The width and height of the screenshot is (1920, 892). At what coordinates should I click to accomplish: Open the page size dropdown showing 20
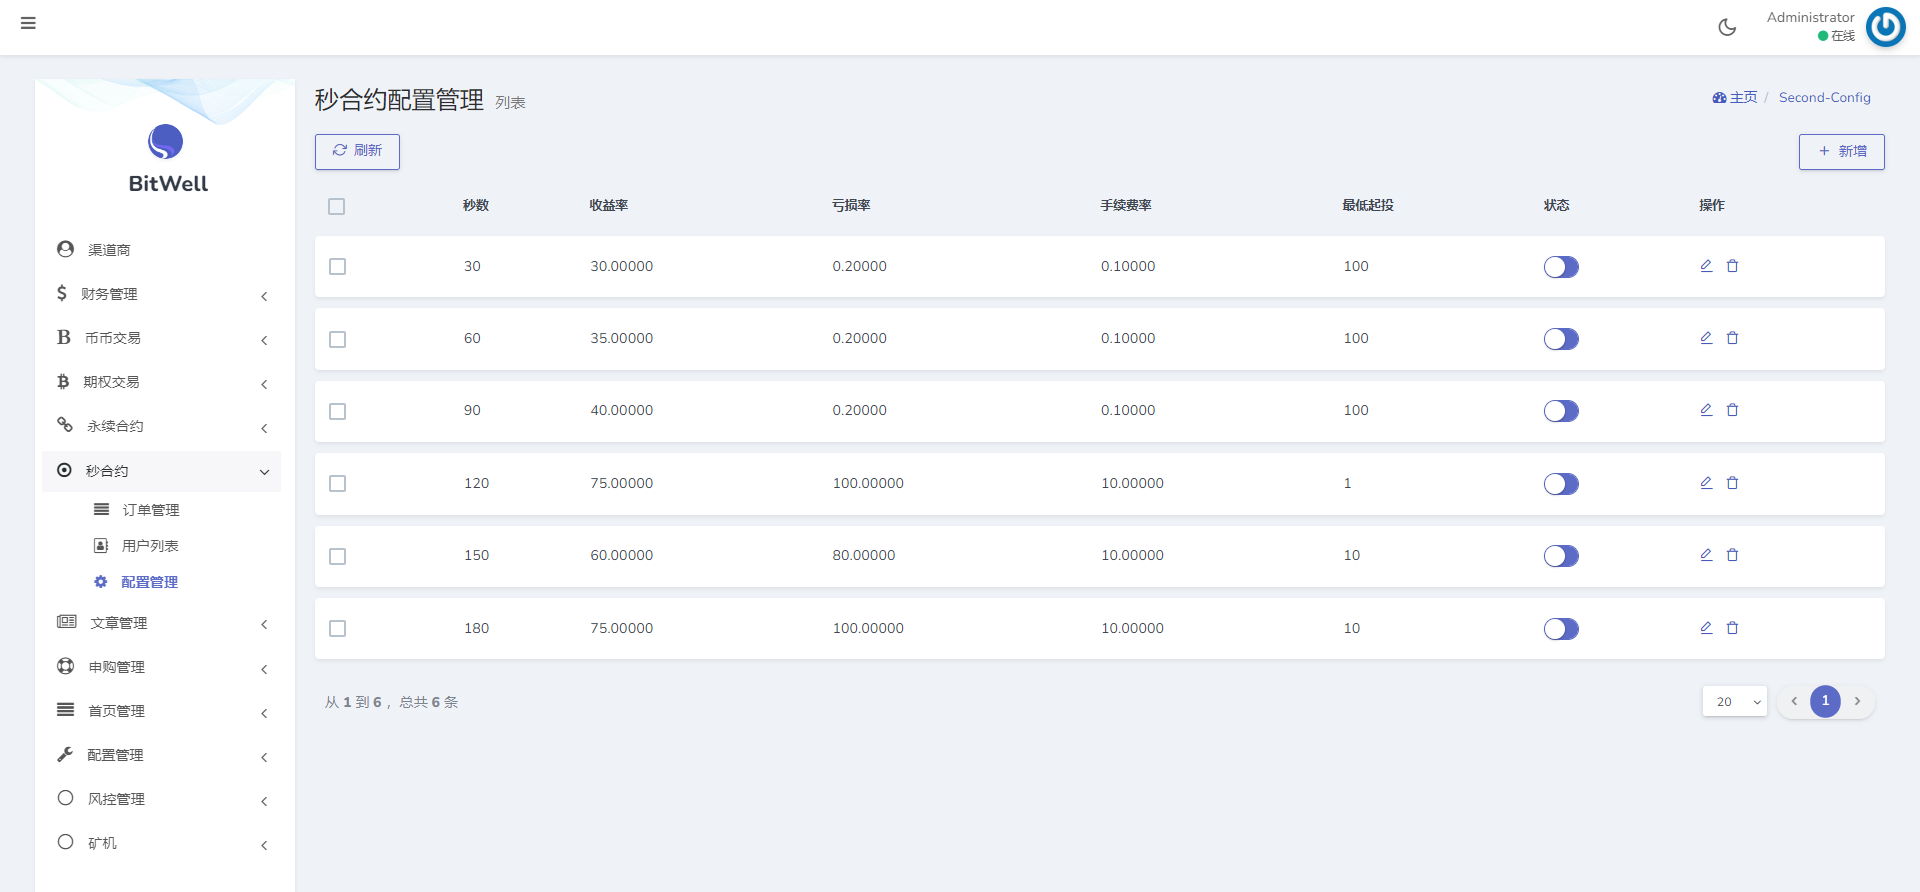(1734, 702)
